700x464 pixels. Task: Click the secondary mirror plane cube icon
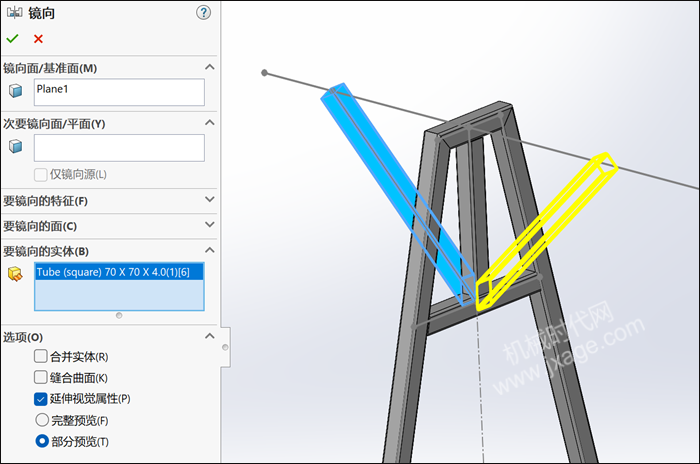coord(16,146)
